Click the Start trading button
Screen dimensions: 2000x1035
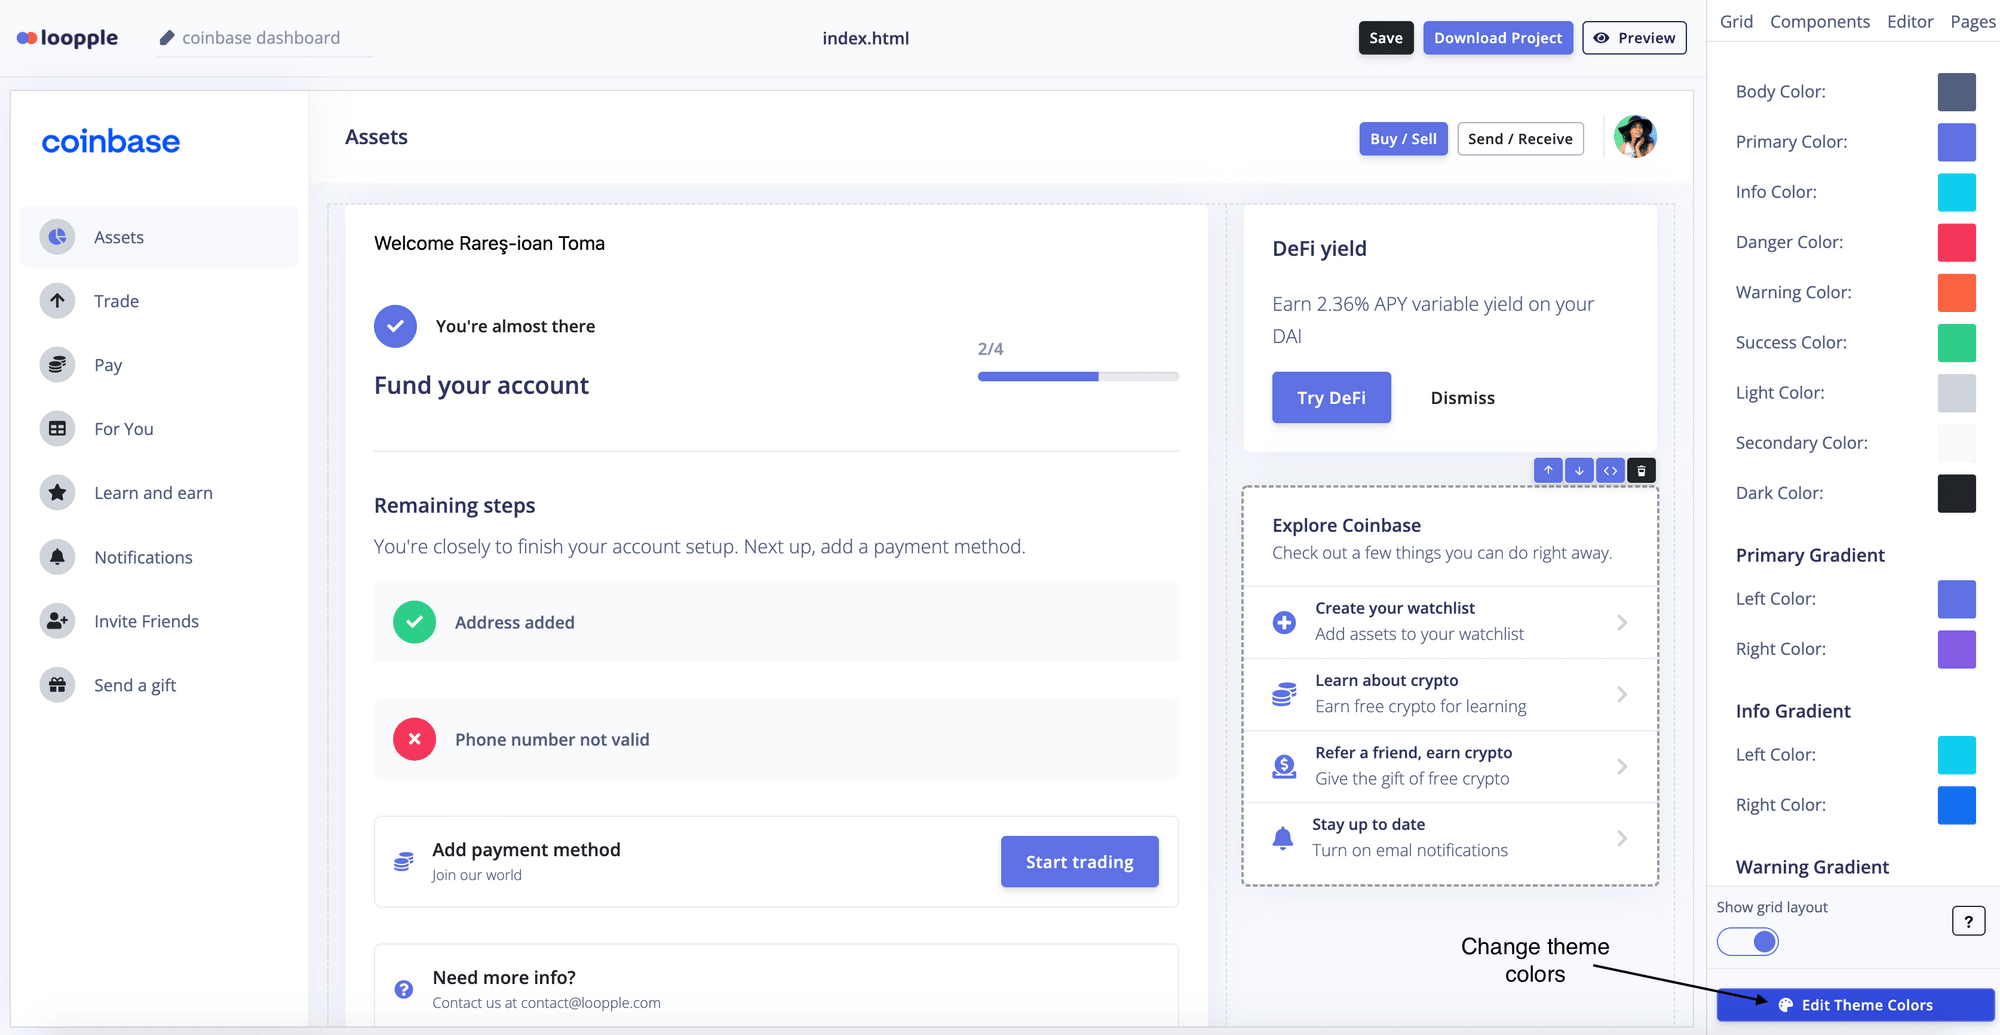click(1079, 862)
